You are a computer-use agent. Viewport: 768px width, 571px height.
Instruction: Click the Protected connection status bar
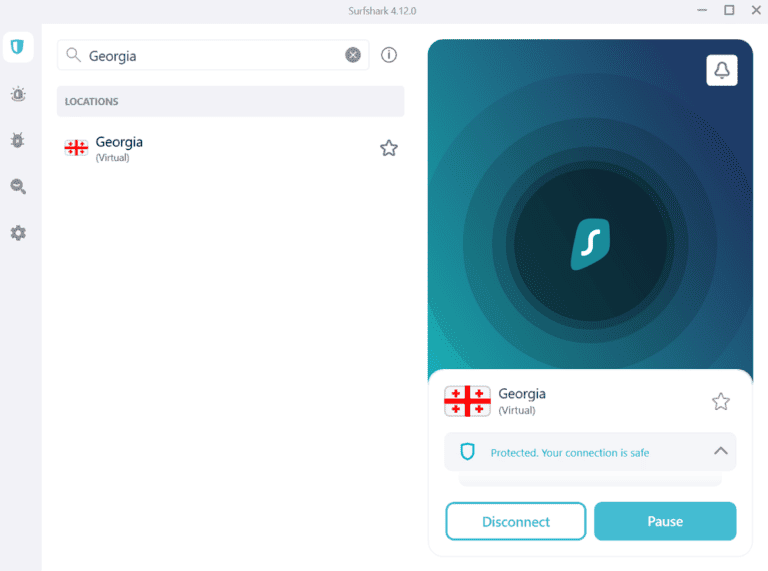tap(590, 452)
